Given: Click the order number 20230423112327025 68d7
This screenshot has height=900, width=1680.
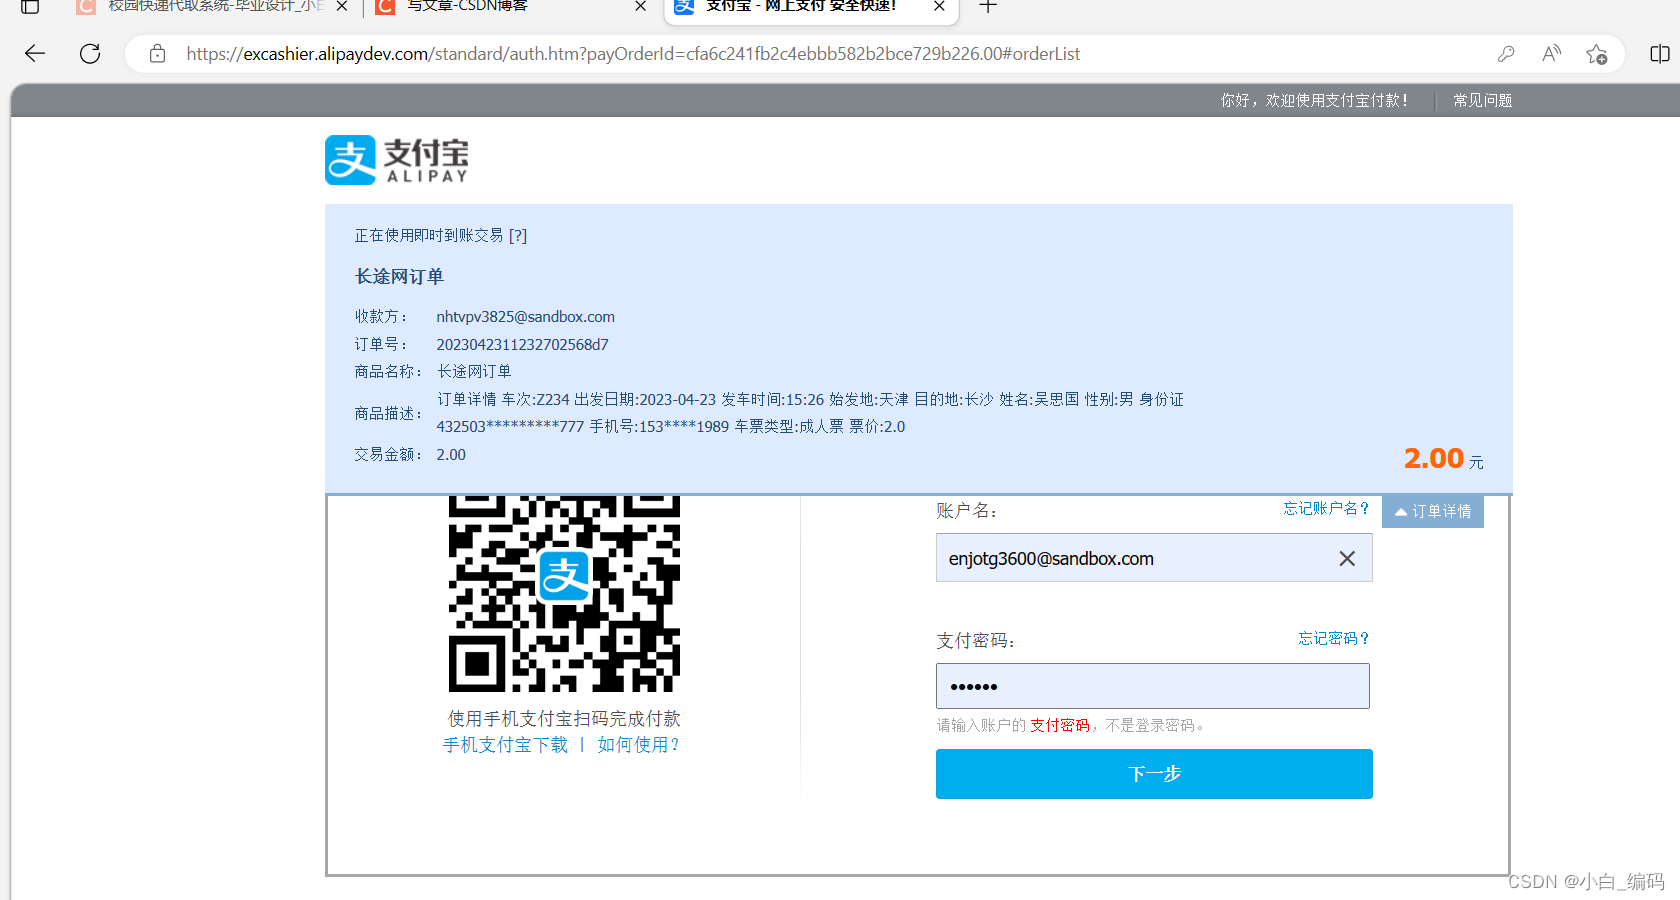Looking at the screenshot, I should pos(522,345).
